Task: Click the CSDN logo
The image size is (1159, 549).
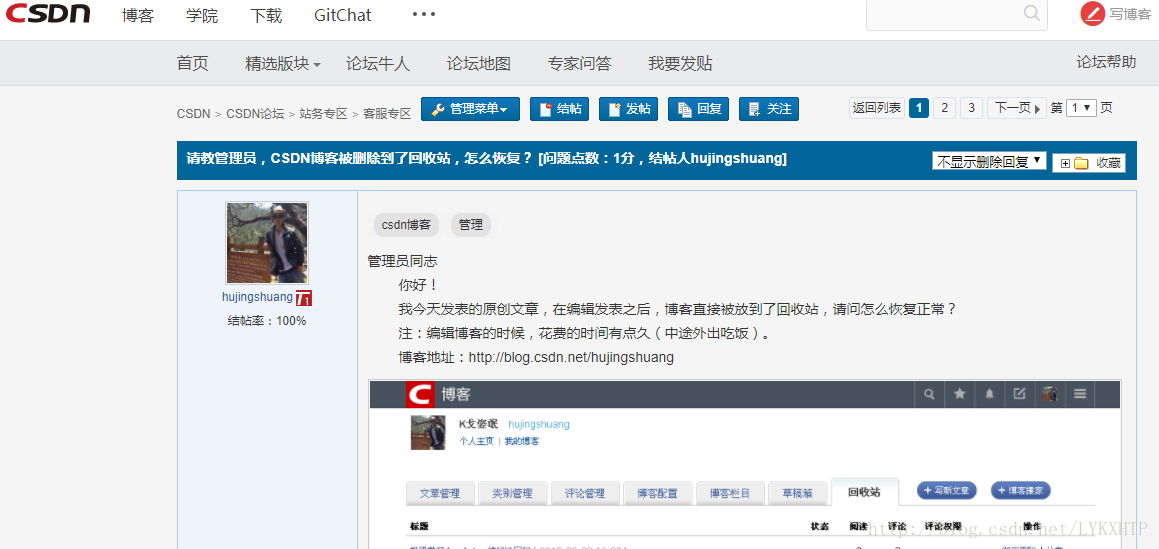Action: coord(49,13)
